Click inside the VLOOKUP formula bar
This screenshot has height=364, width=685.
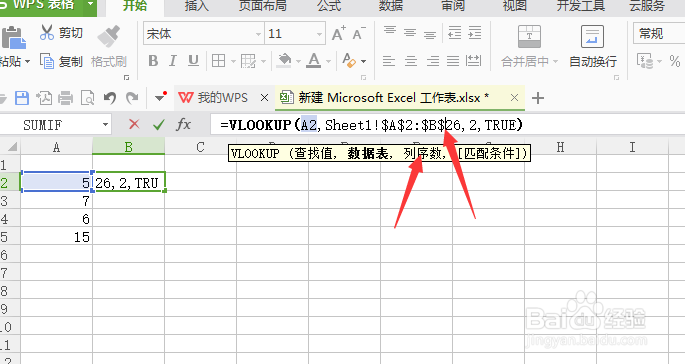pyautogui.click(x=447, y=125)
